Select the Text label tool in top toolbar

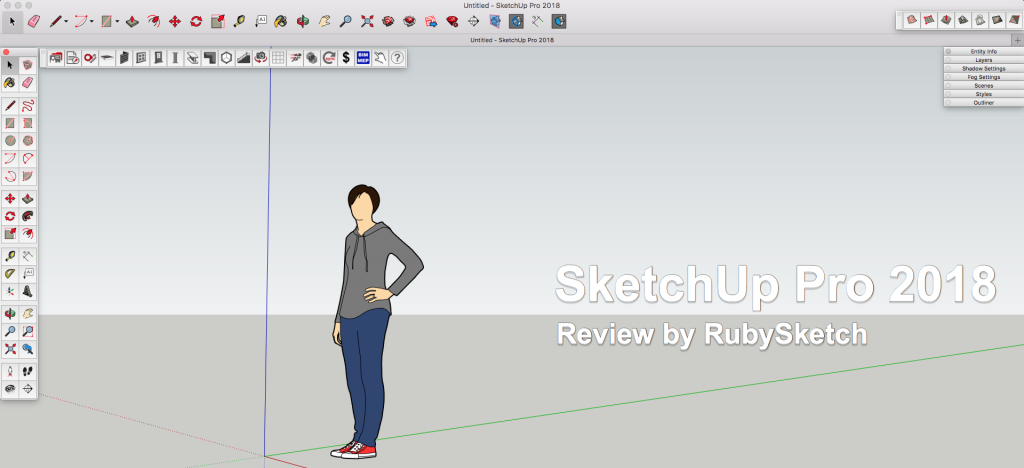pos(261,21)
